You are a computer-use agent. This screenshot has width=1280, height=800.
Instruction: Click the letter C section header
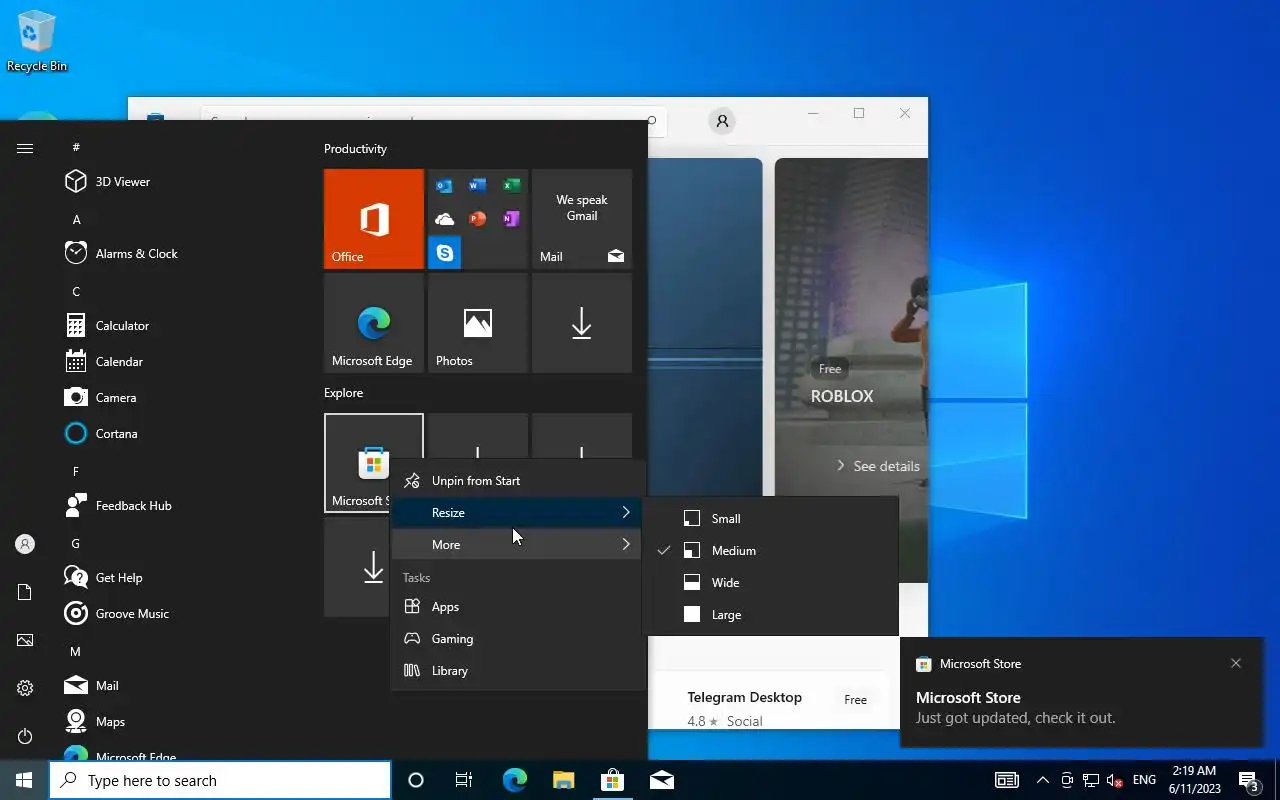tap(76, 291)
